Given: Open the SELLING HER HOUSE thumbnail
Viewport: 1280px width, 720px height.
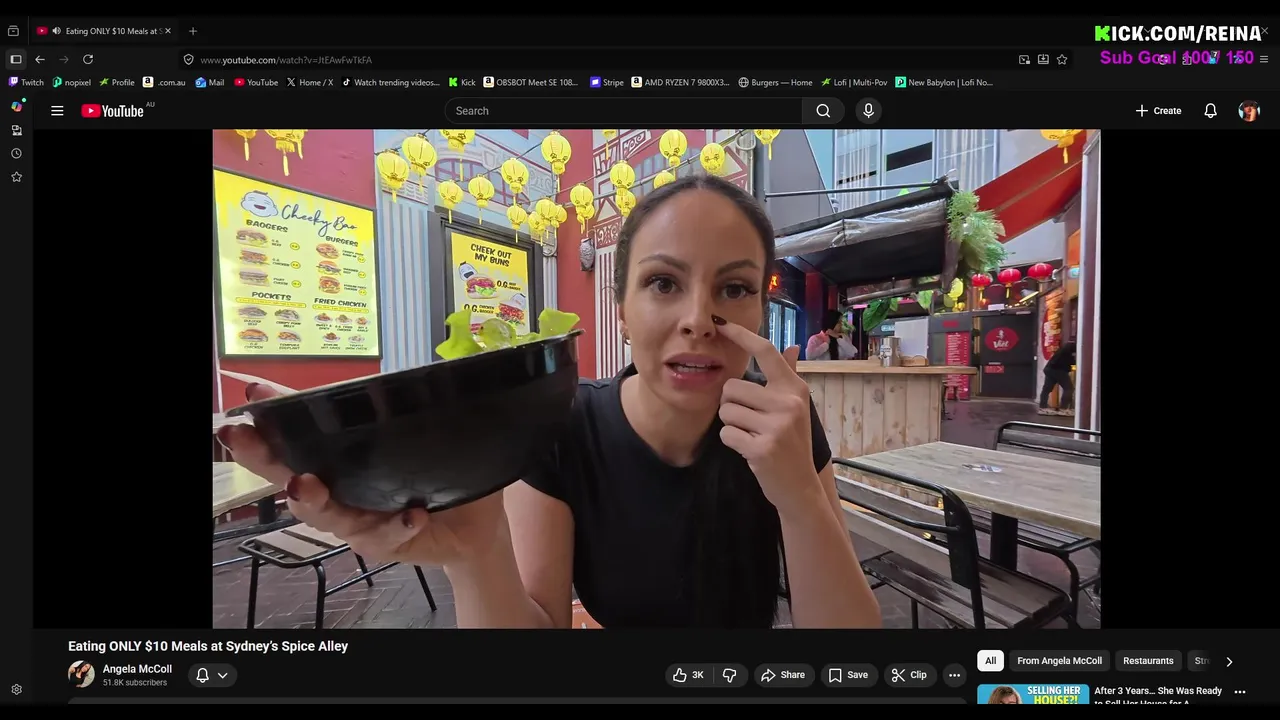Looking at the screenshot, I should pyautogui.click(x=1033, y=696).
